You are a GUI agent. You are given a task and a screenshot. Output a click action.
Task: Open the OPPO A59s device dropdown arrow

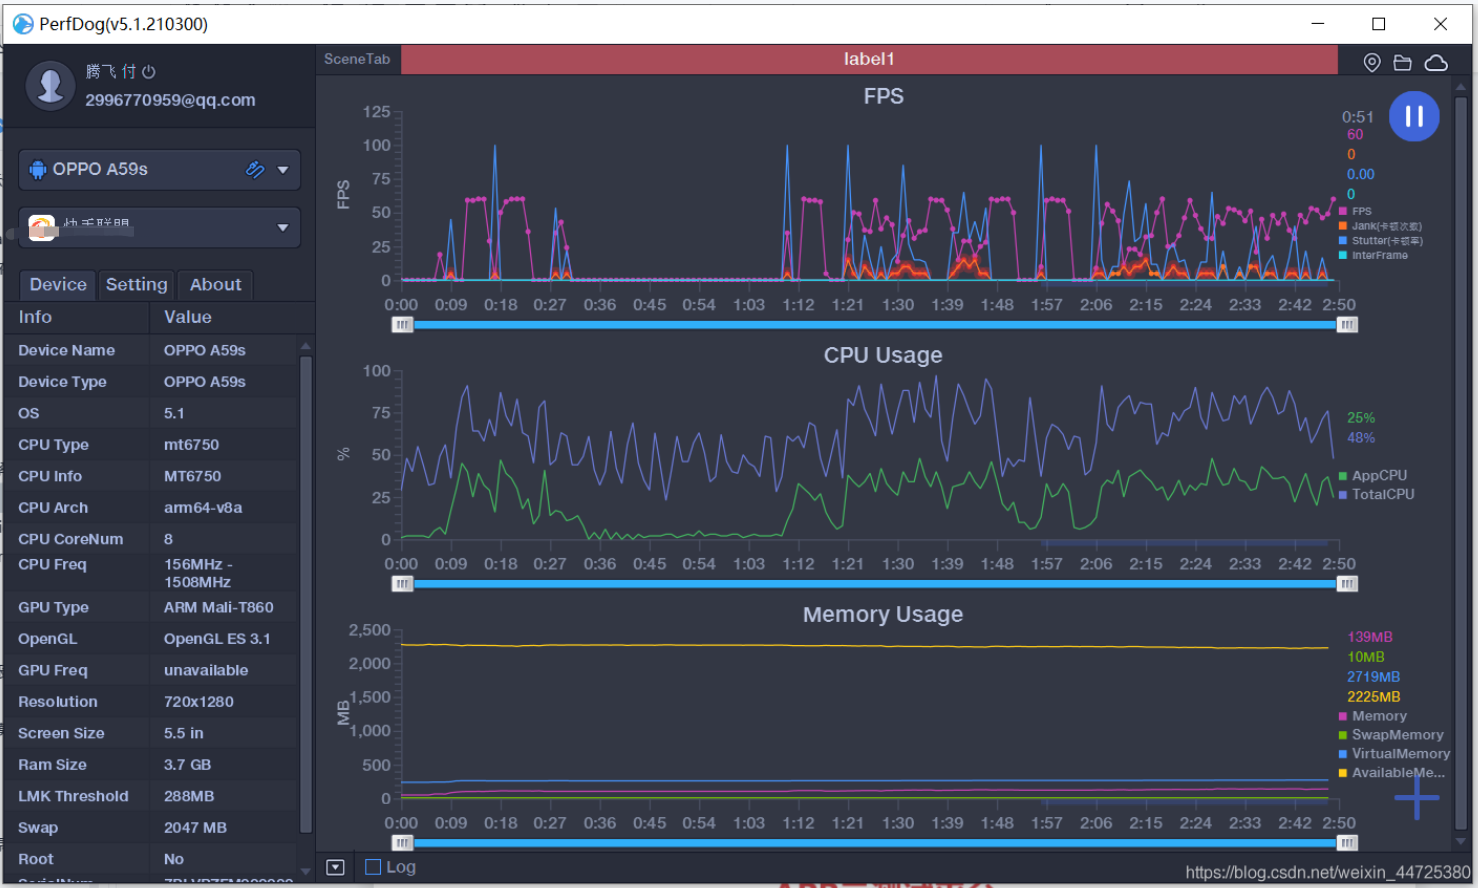283,170
